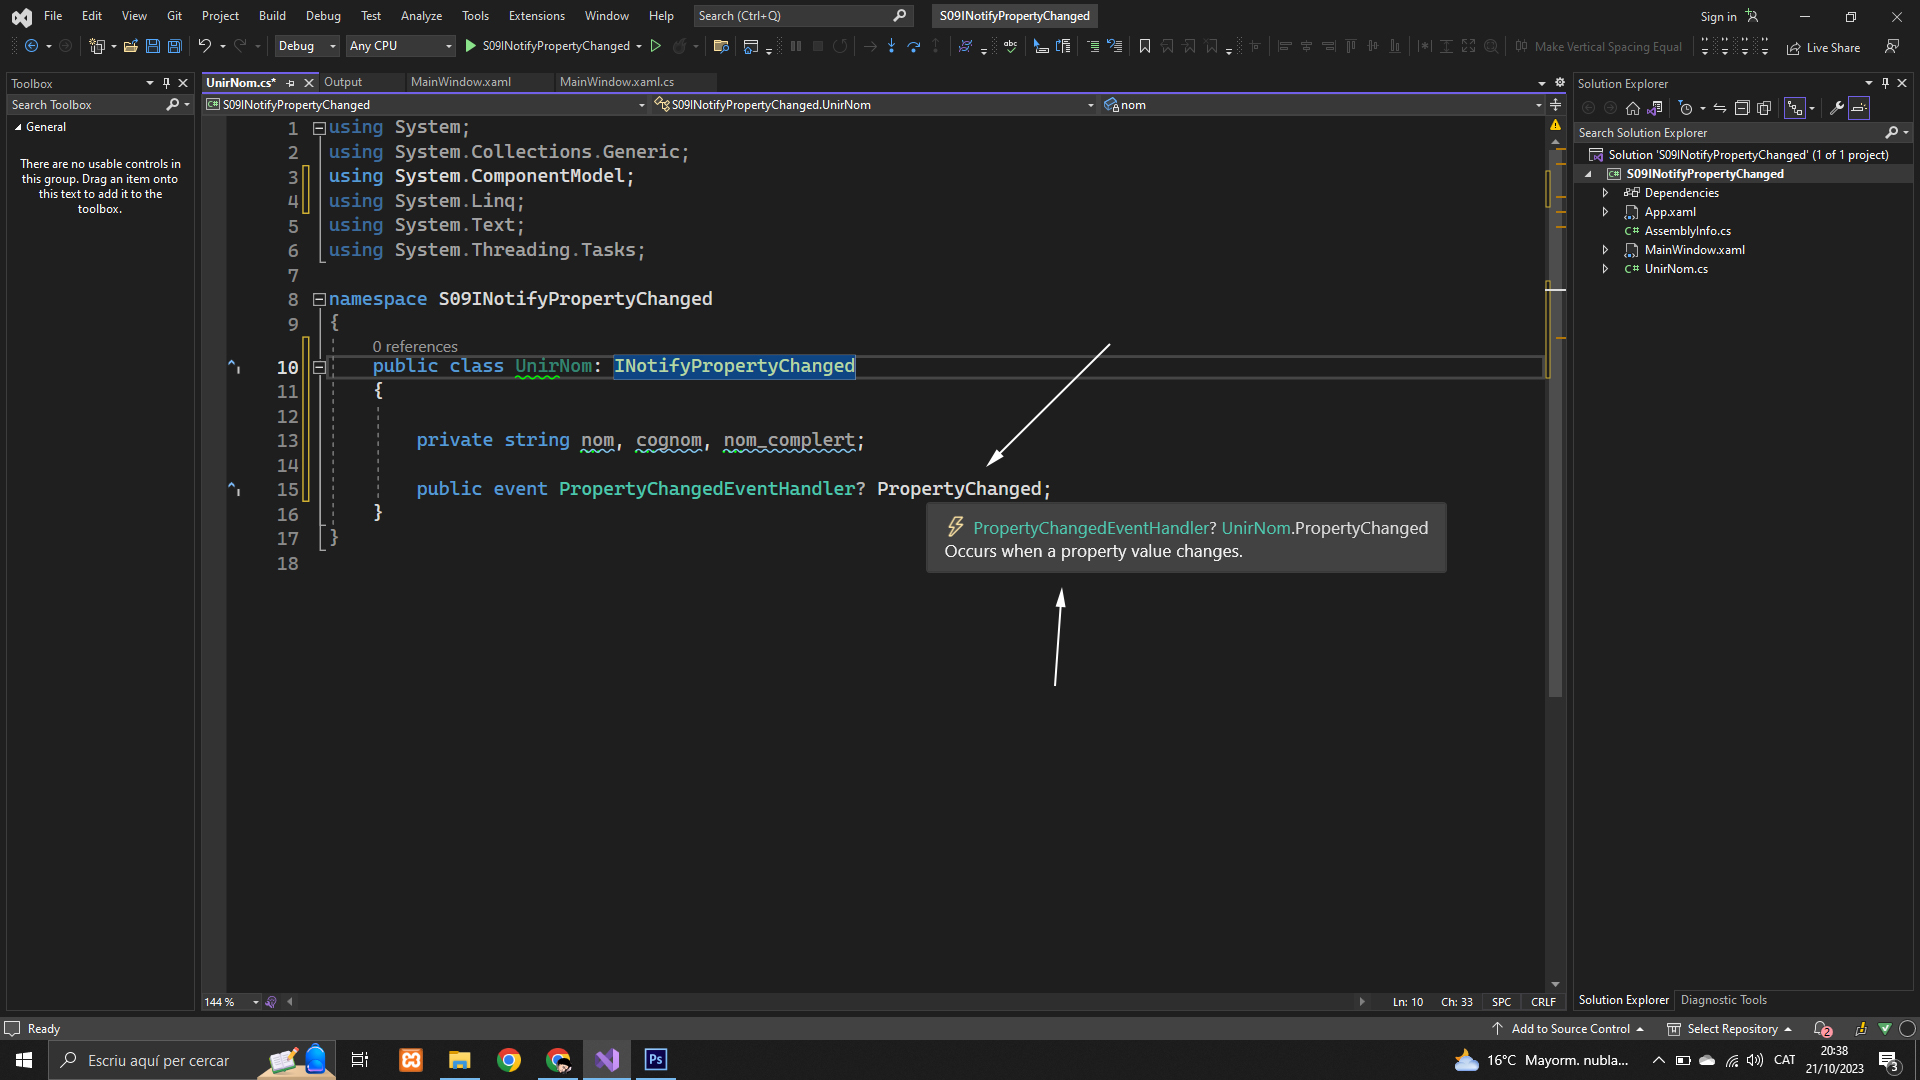Click Step Over debug icon

pyautogui.click(x=913, y=46)
